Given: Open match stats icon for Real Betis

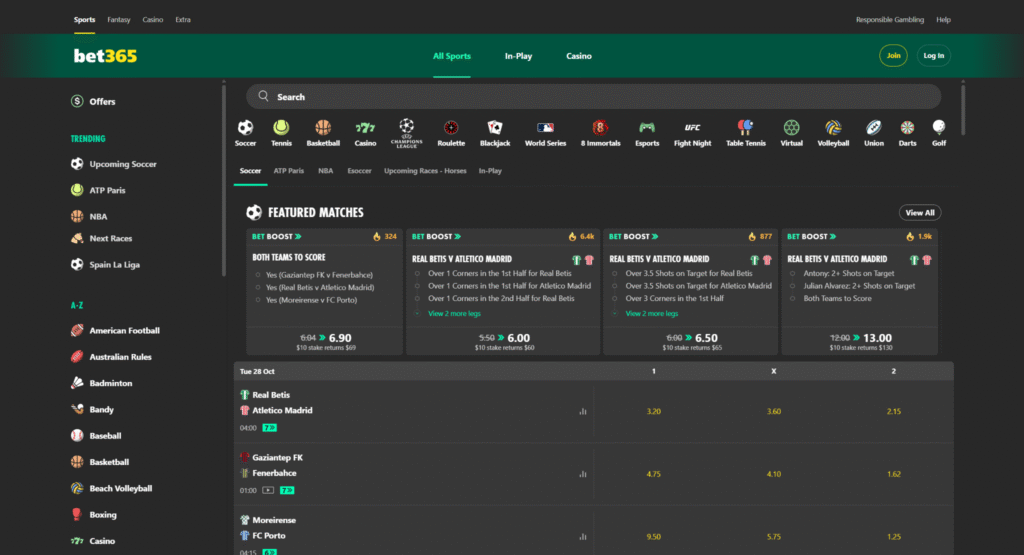Looking at the screenshot, I should pos(582,411).
